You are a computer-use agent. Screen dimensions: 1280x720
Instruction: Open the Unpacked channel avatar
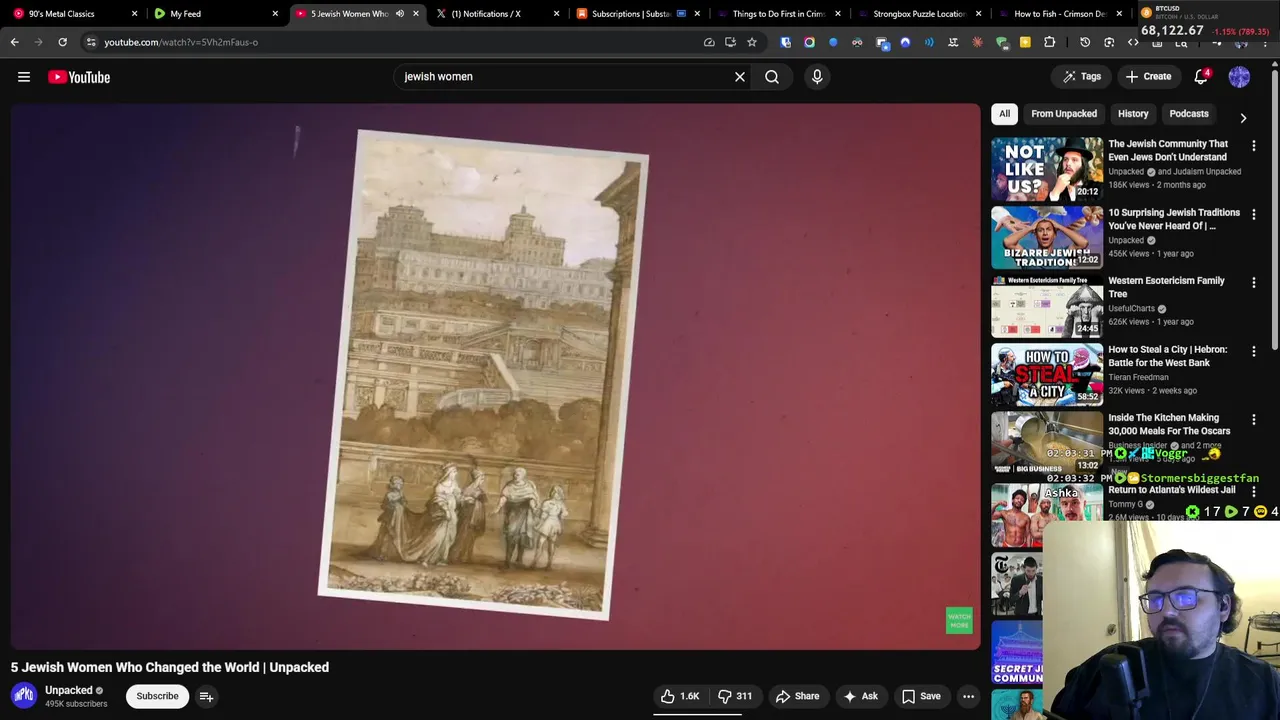click(x=24, y=695)
